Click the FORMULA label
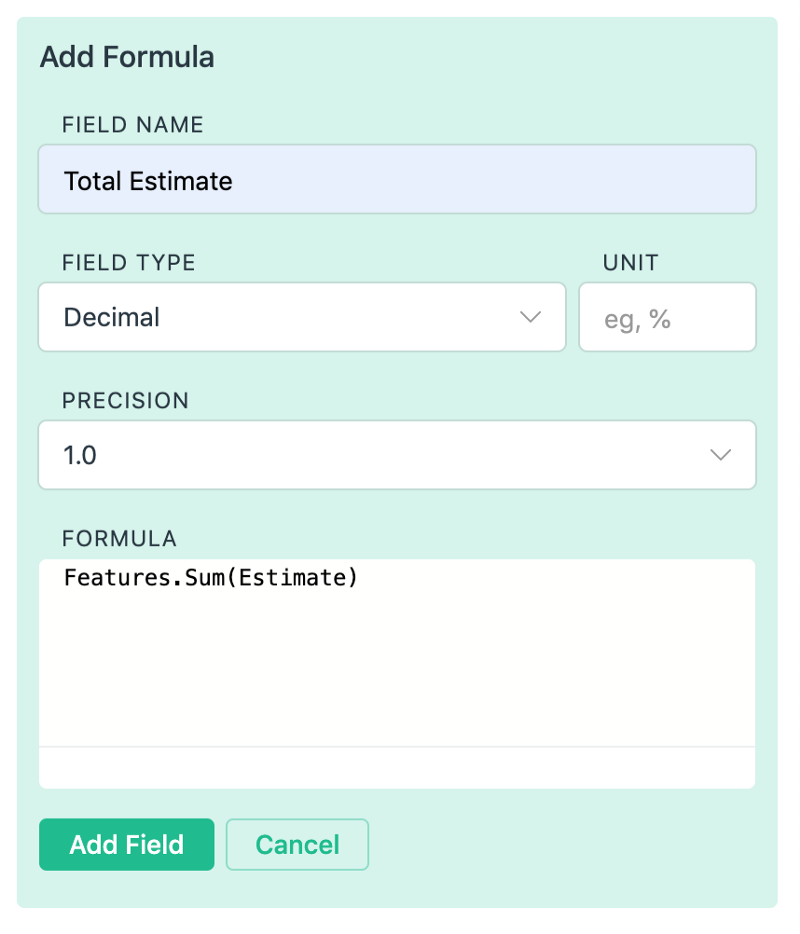This screenshot has height=934, width=800. (x=119, y=539)
